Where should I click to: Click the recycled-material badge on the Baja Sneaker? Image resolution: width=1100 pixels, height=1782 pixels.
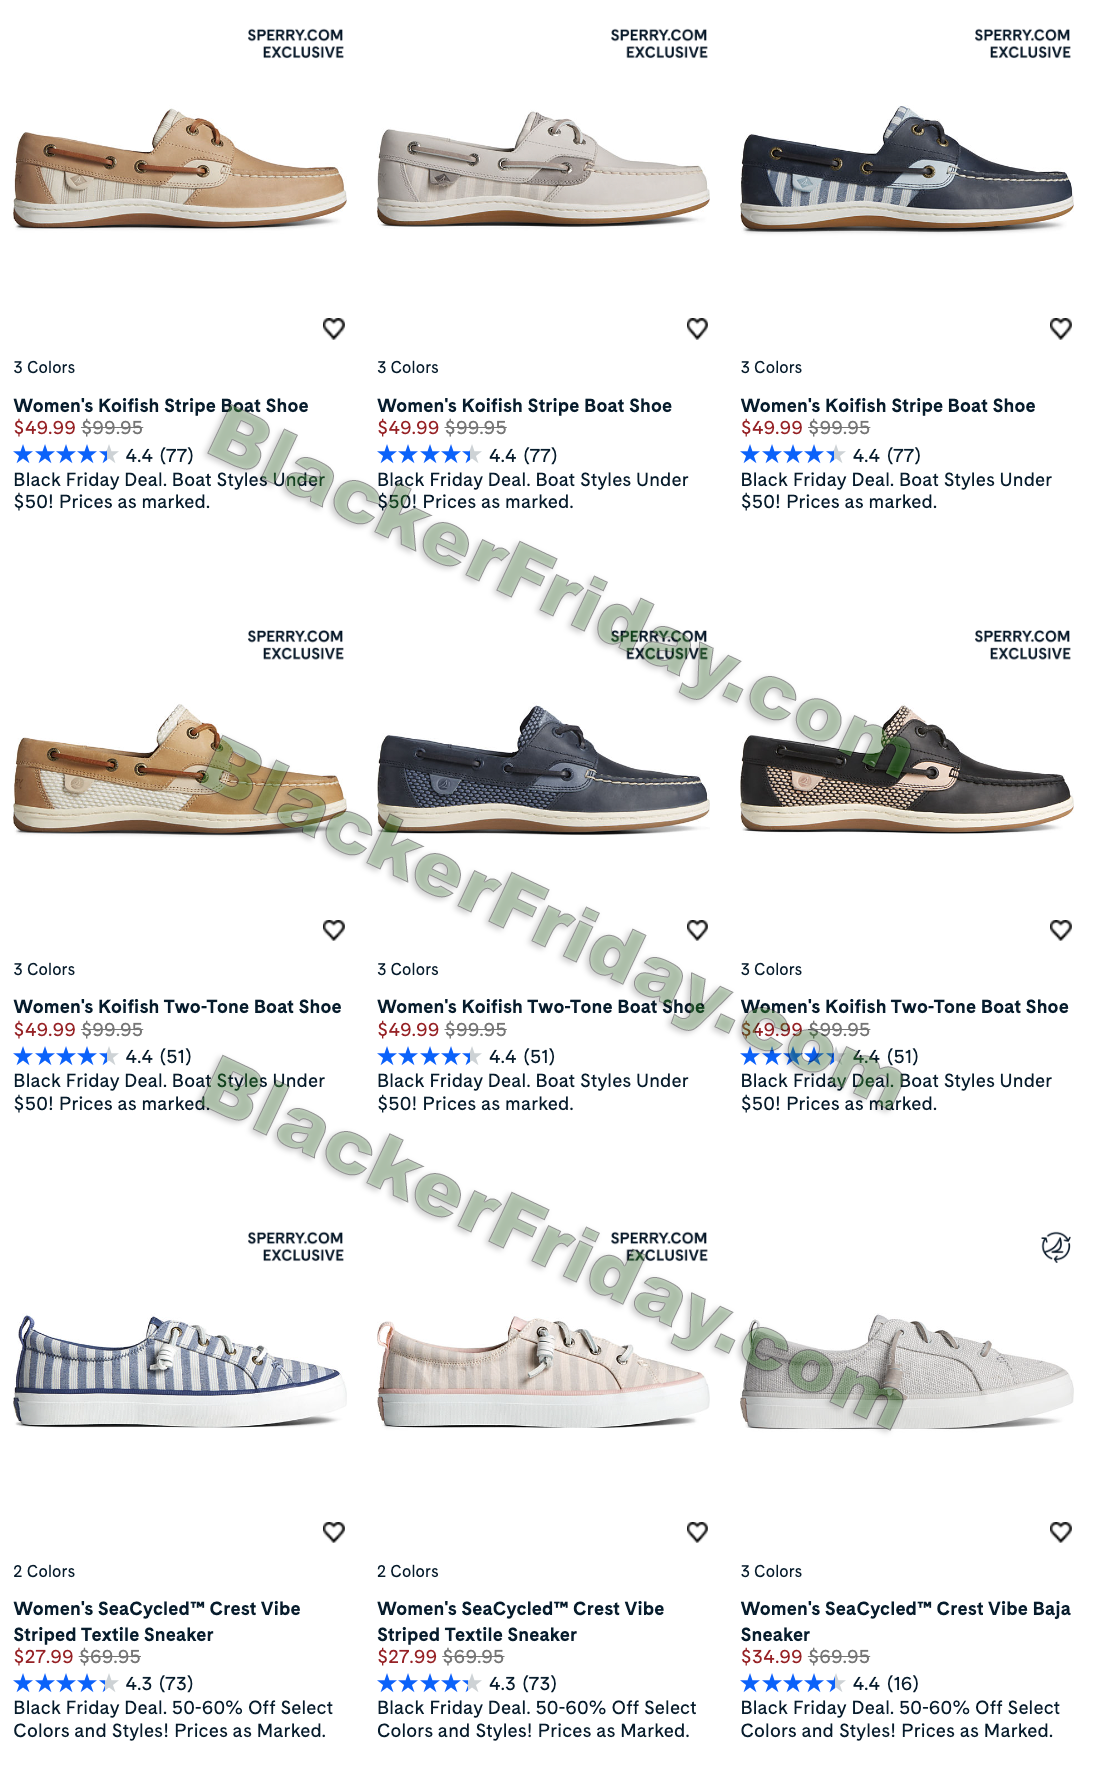[x=1056, y=1247]
